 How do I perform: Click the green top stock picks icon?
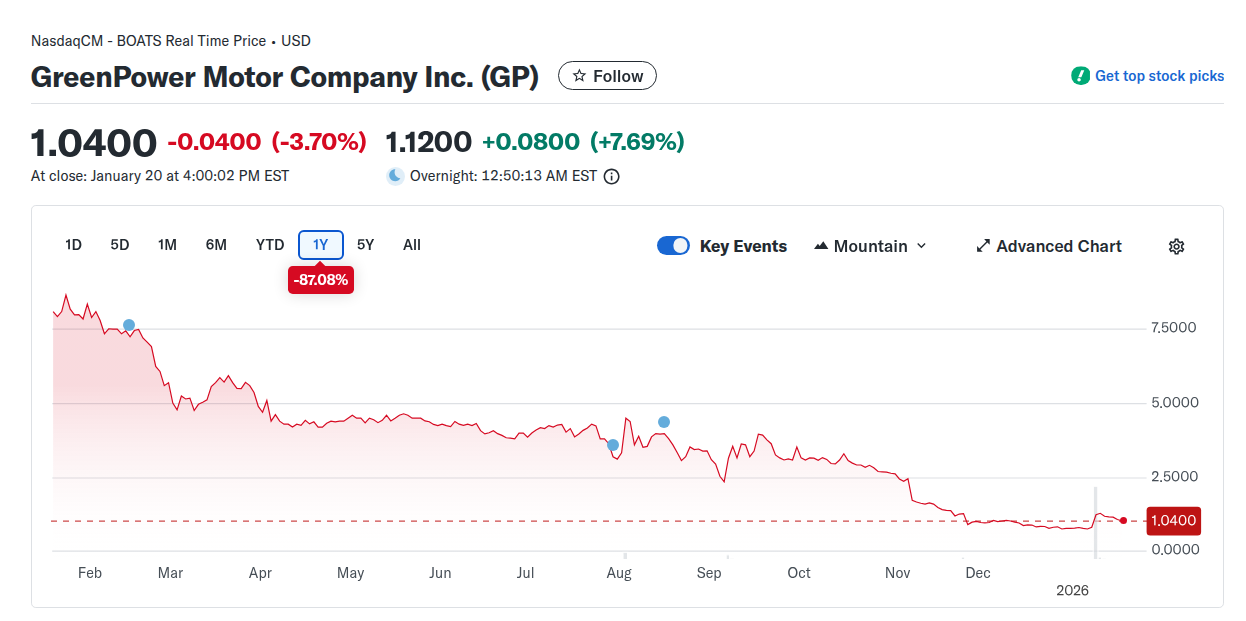point(1080,76)
